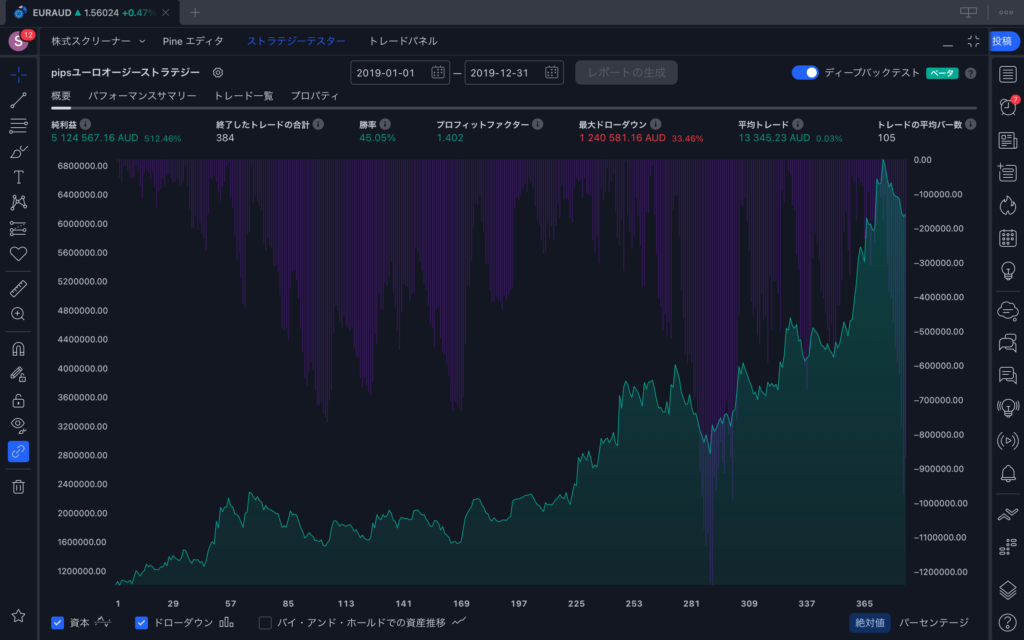The image size is (1024, 640).
Task: Click the 2019-01-01 start date field
Action: pos(400,72)
